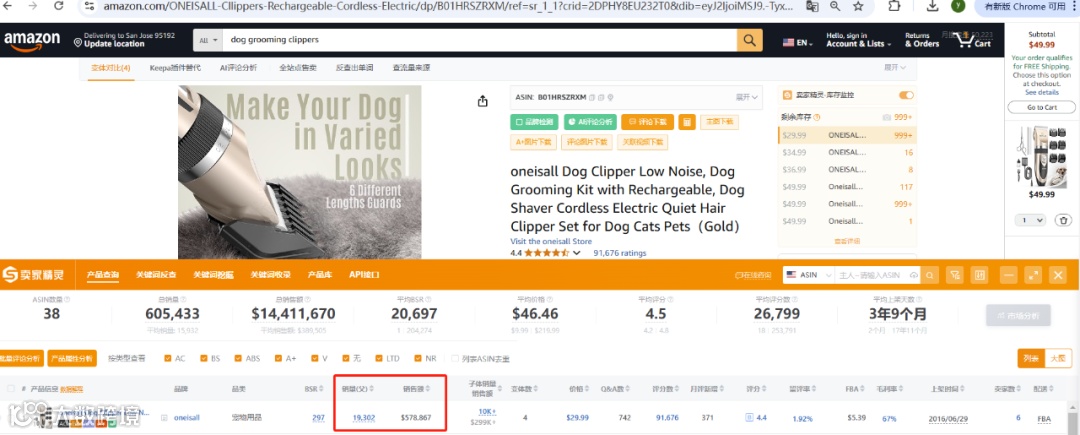Check the 列表ASIN去重 checkbox
The height and width of the screenshot is (435, 1080).
455,359
